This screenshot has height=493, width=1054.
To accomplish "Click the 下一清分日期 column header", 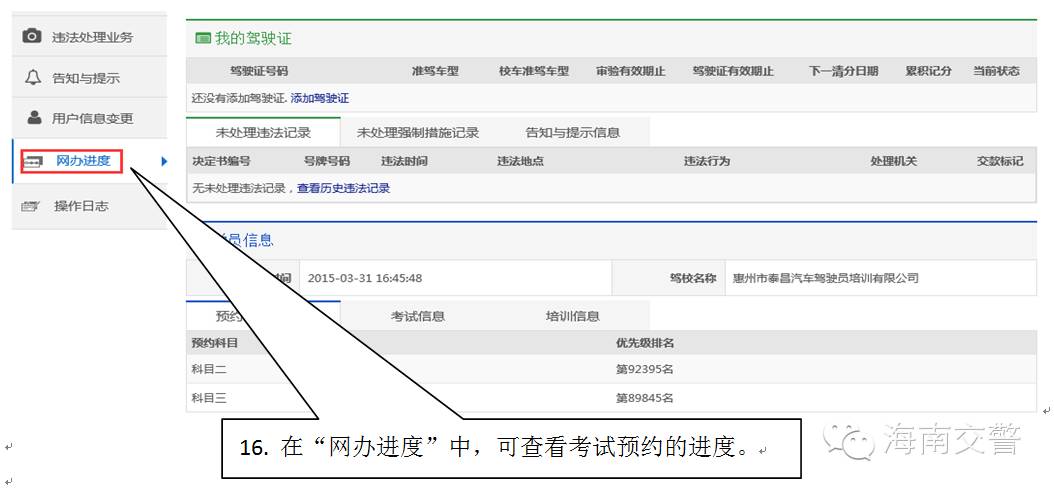I will [x=844, y=71].
